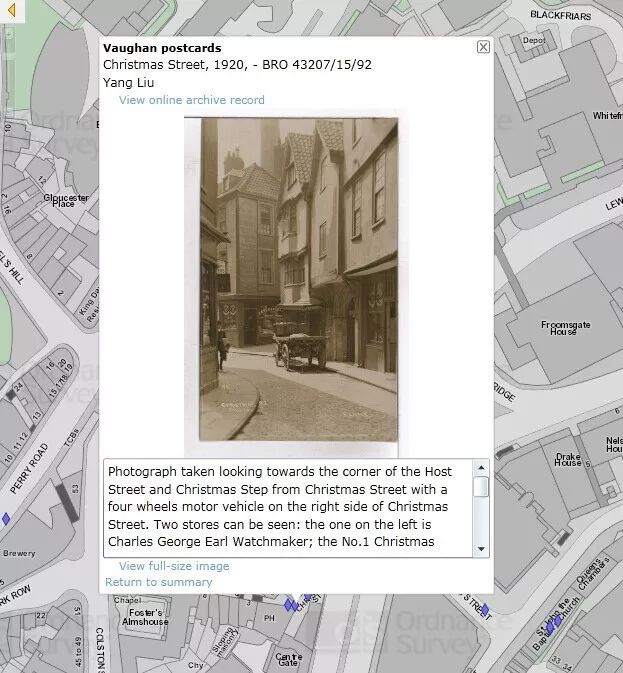
Task: Click the 'Yang Liu' author text
Action: click(x=128, y=82)
